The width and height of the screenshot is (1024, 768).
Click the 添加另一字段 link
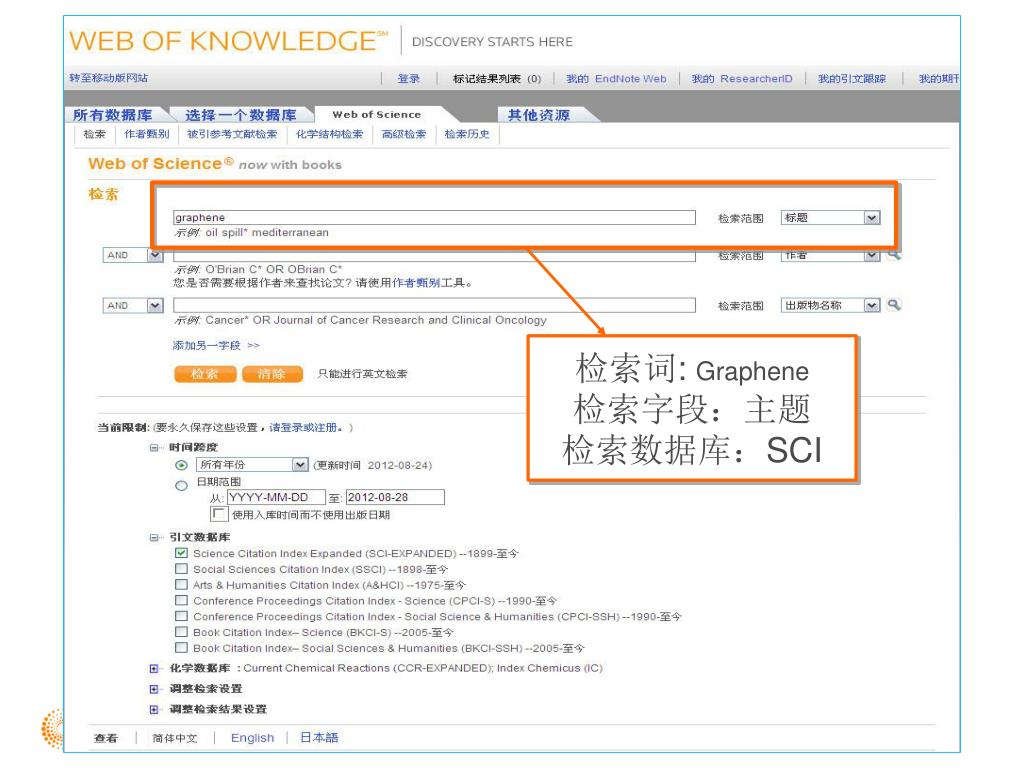(216, 345)
